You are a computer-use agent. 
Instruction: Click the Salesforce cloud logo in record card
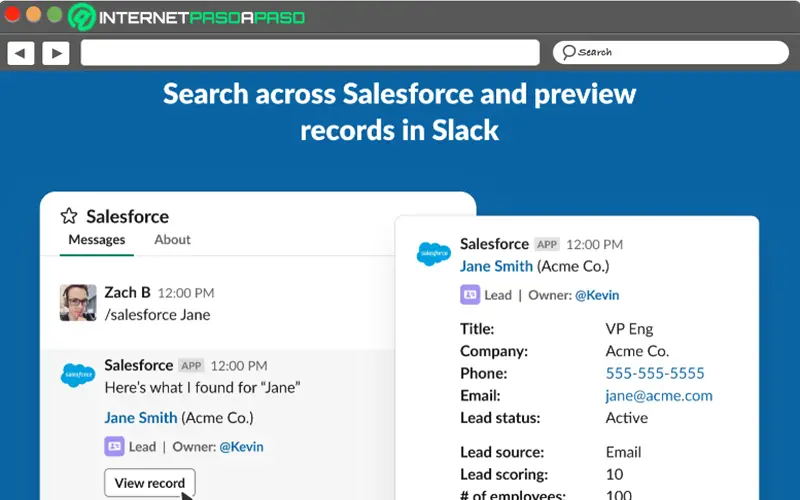(x=434, y=254)
